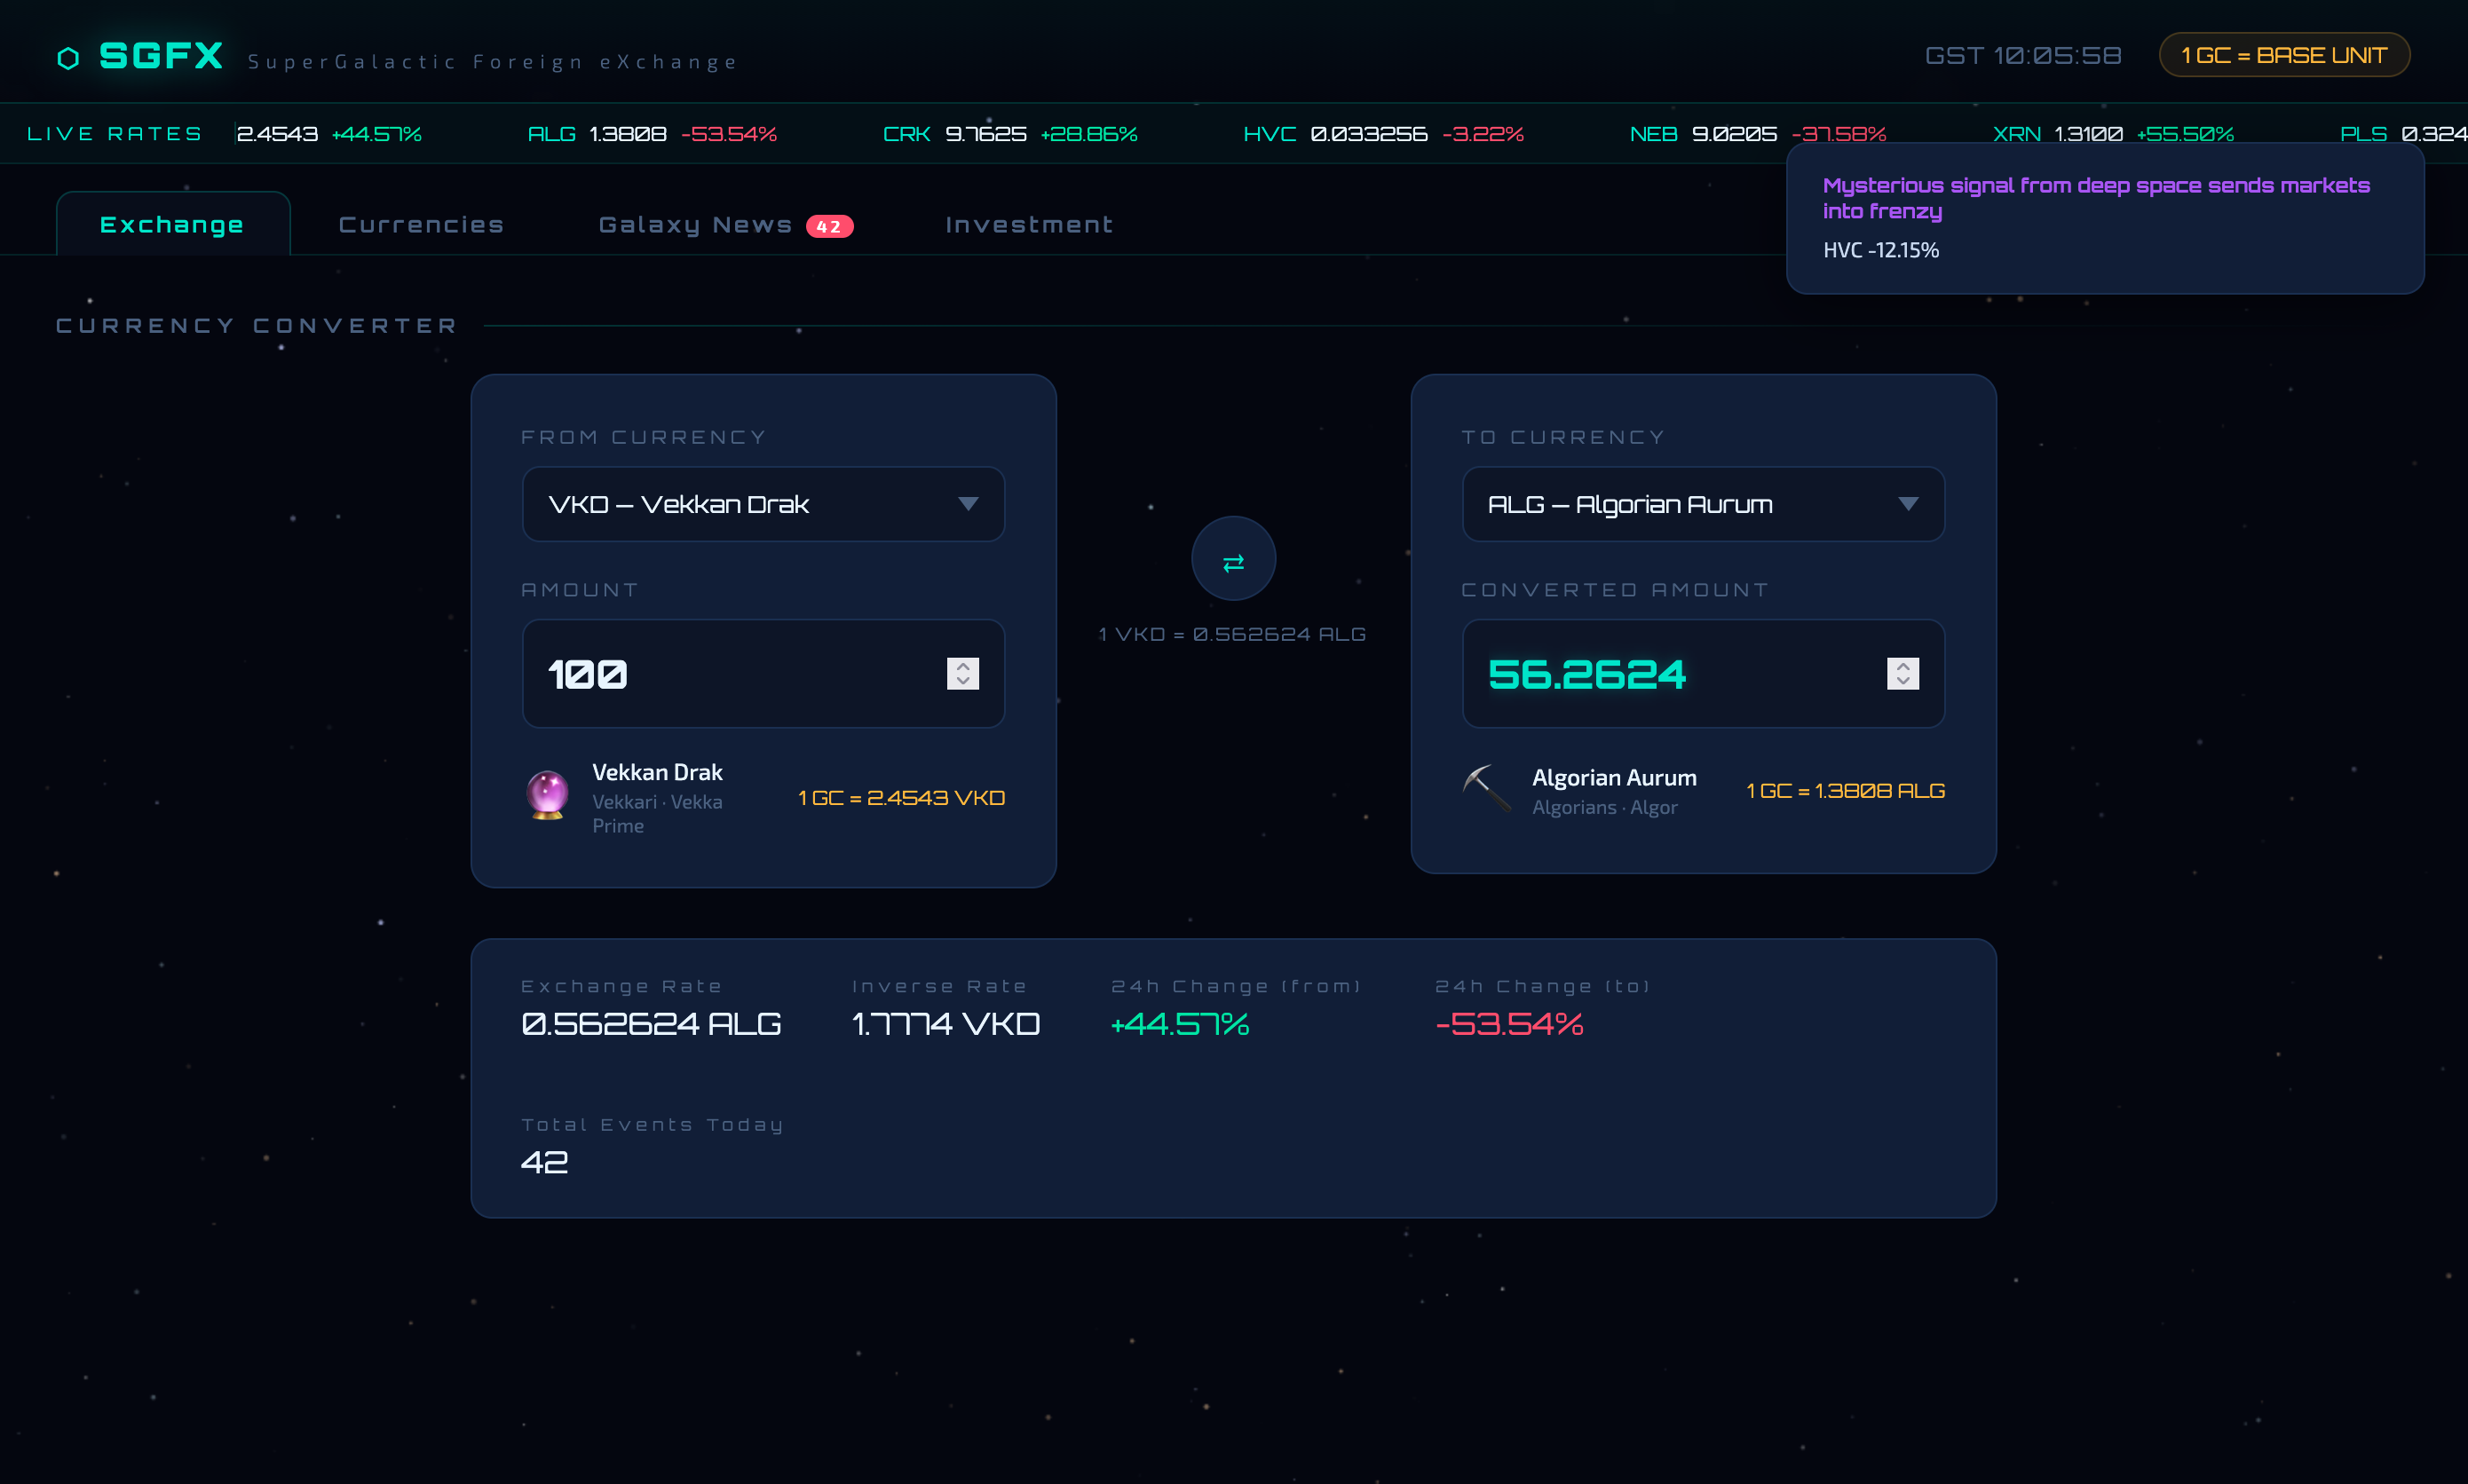Screen dimensions: 2468x1484
Task: Click the PLS ticker entry
Action: (2403, 134)
